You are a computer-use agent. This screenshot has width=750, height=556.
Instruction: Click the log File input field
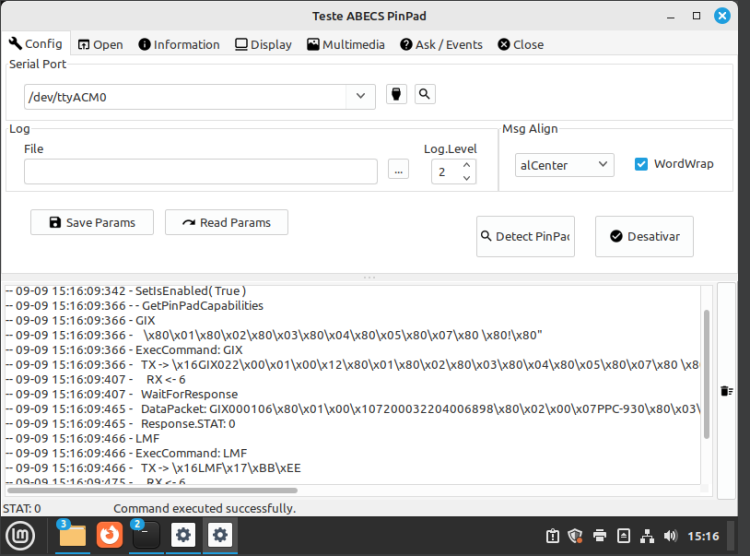point(201,171)
